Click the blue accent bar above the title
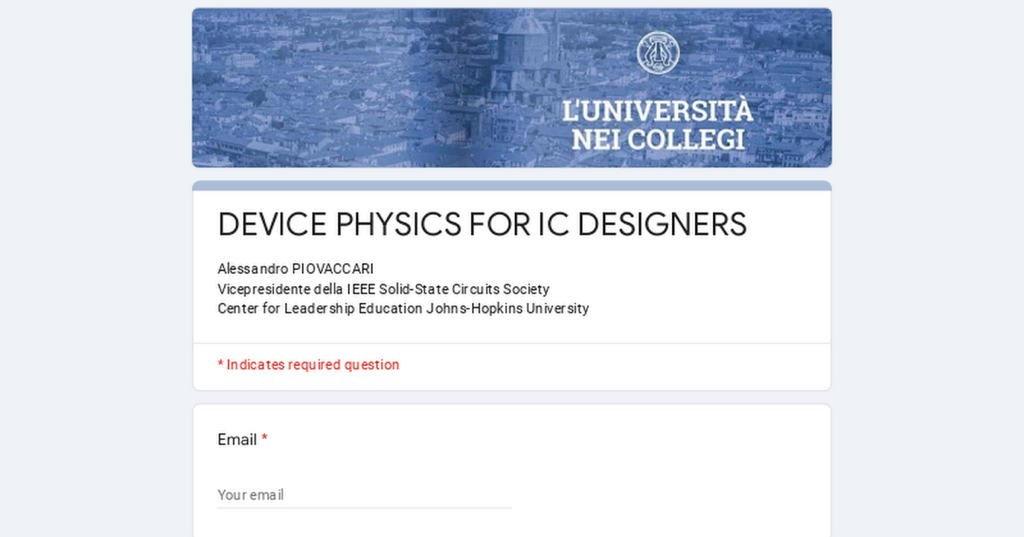The width and height of the screenshot is (1024, 537). [511, 186]
